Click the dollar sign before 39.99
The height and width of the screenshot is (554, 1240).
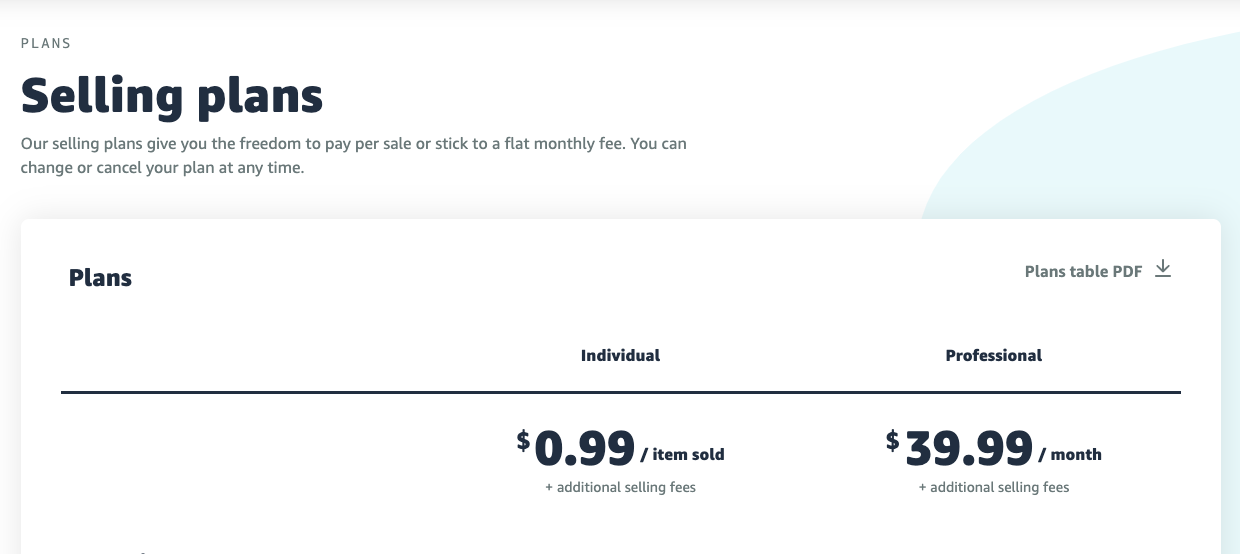[x=892, y=440]
